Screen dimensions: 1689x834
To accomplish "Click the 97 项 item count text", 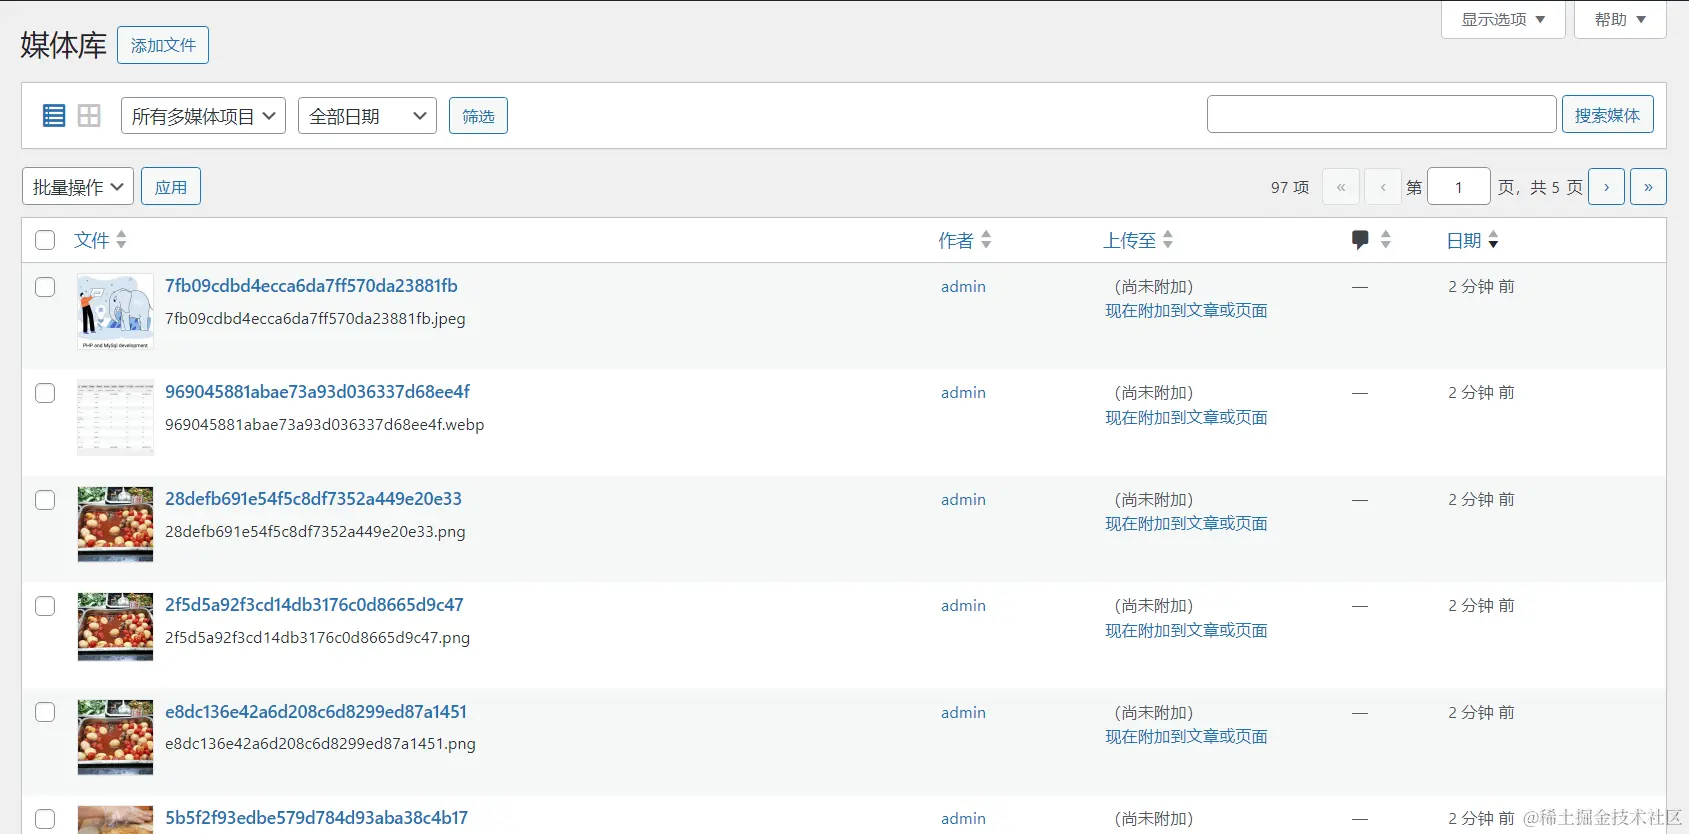I will tap(1290, 188).
